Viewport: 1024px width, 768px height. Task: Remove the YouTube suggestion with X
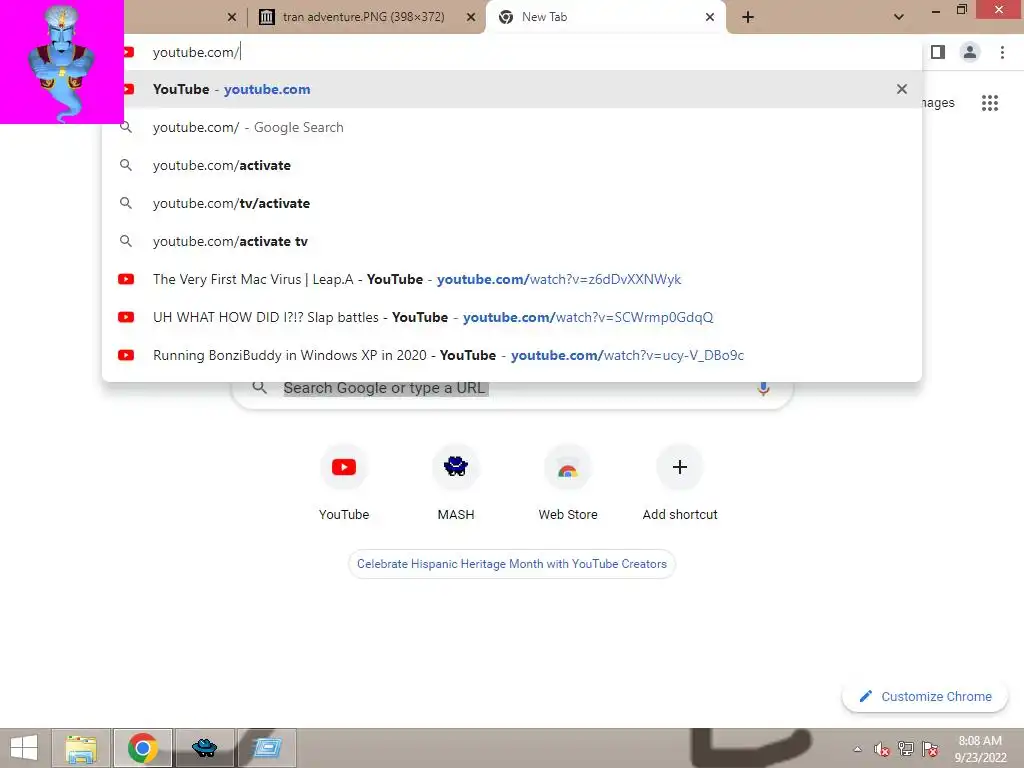(x=902, y=89)
